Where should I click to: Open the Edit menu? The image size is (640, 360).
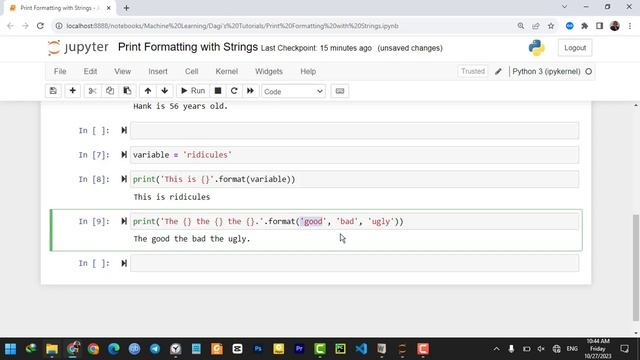90,71
